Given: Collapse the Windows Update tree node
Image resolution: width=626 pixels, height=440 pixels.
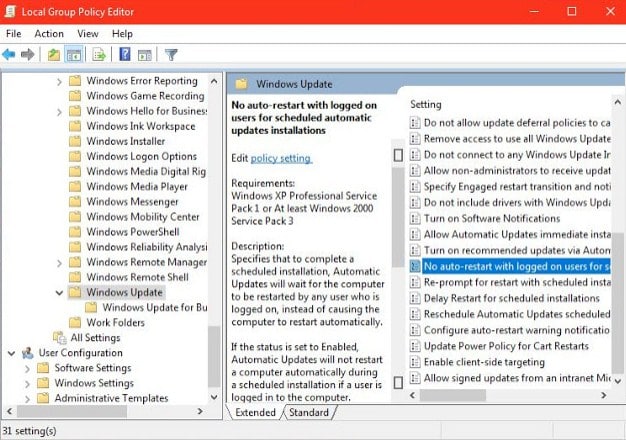Looking at the screenshot, I should pyautogui.click(x=59, y=293).
